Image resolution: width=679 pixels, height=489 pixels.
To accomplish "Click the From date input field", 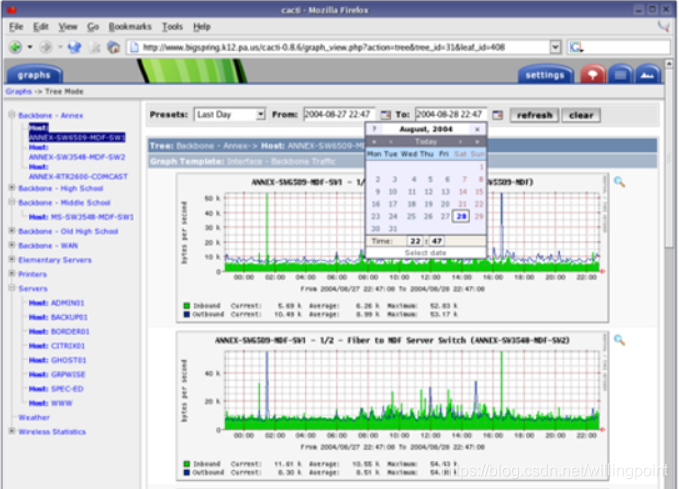I will click(340, 114).
